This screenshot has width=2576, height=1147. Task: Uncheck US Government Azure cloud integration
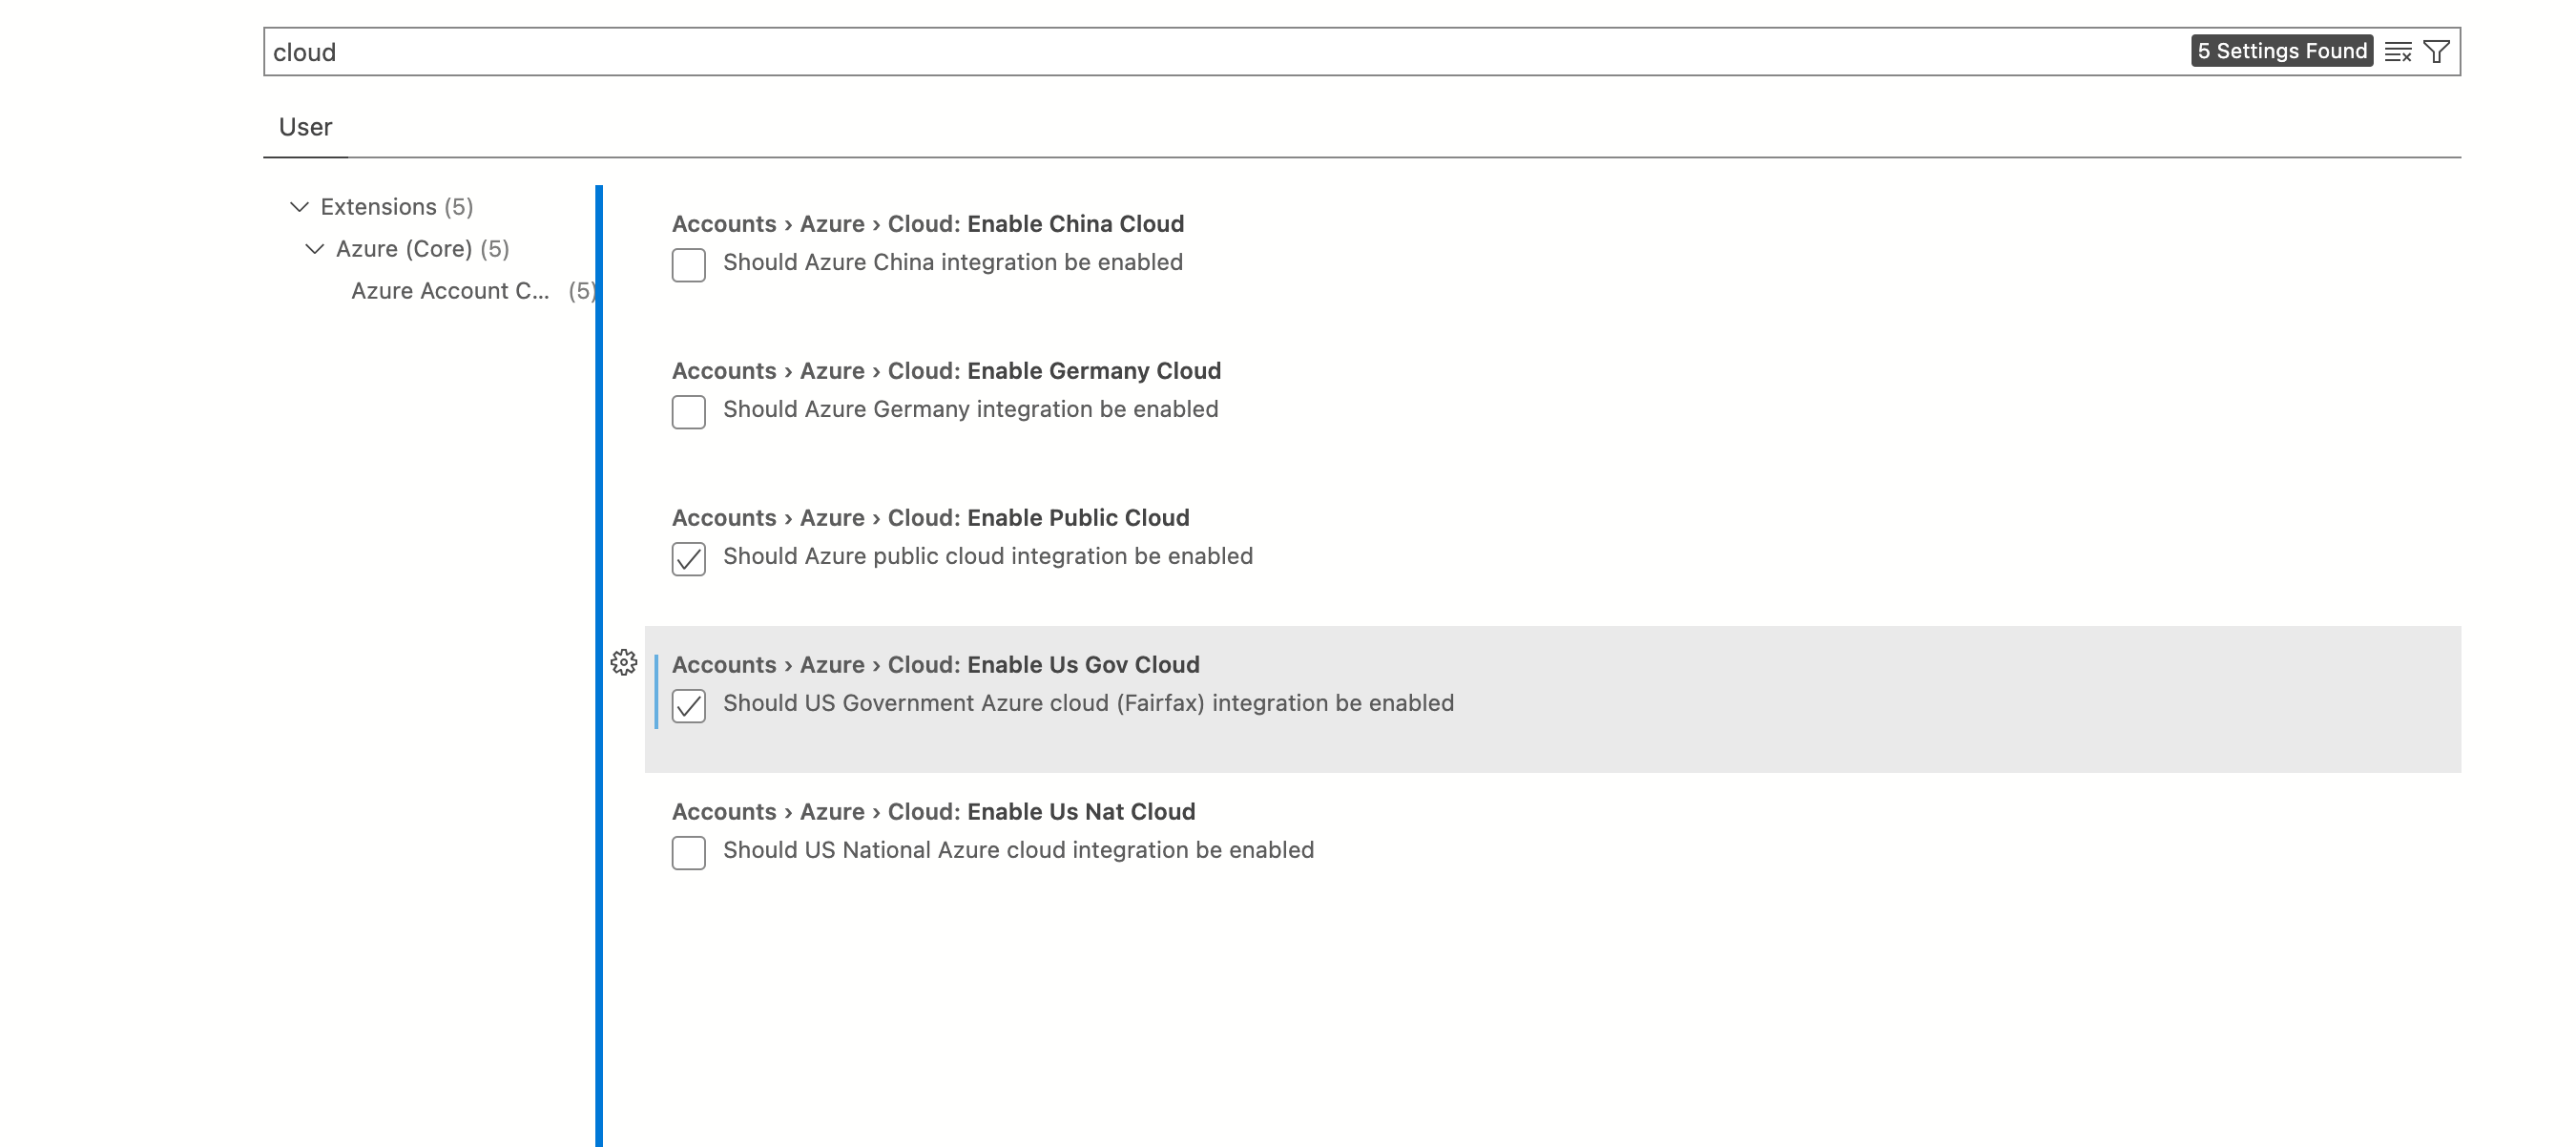[688, 707]
